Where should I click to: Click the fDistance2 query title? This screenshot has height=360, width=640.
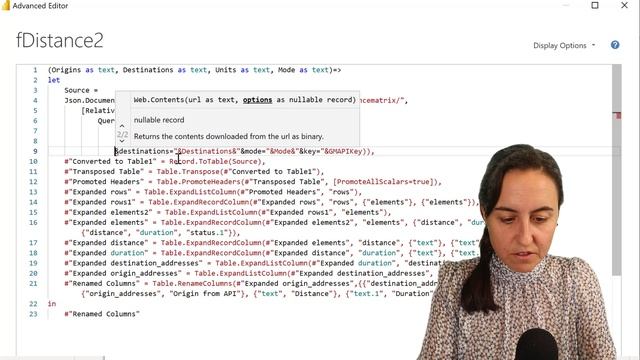[60, 40]
